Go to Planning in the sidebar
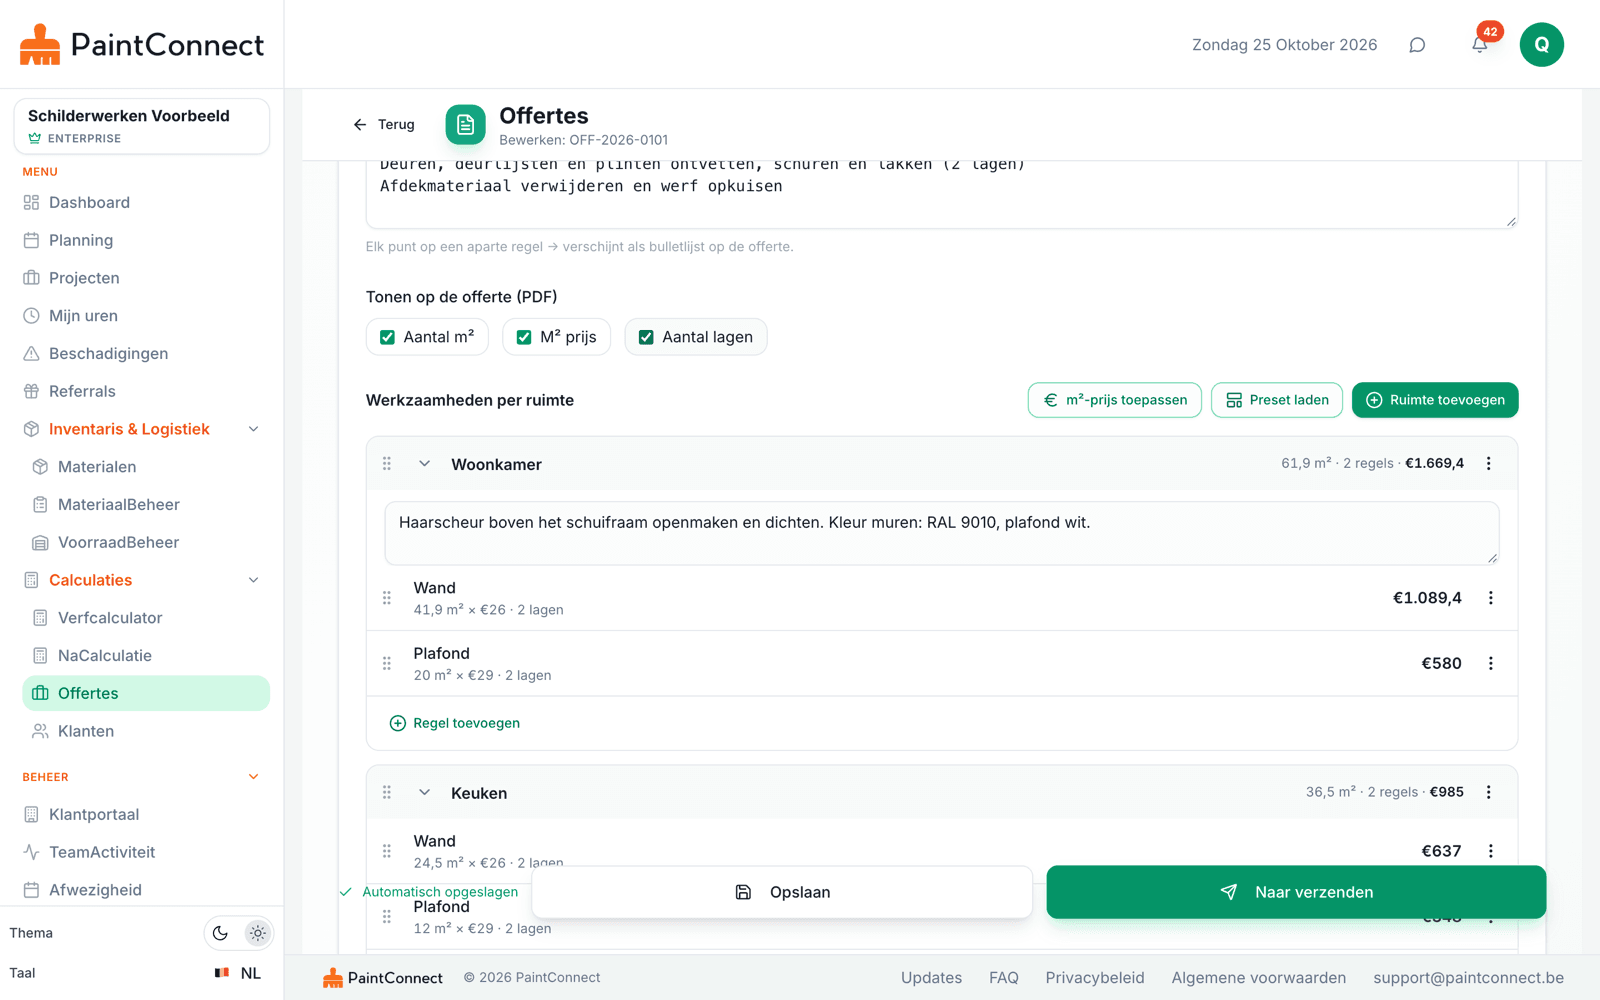The width and height of the screenshot is (1600, 1000). [x=146, y=241]
